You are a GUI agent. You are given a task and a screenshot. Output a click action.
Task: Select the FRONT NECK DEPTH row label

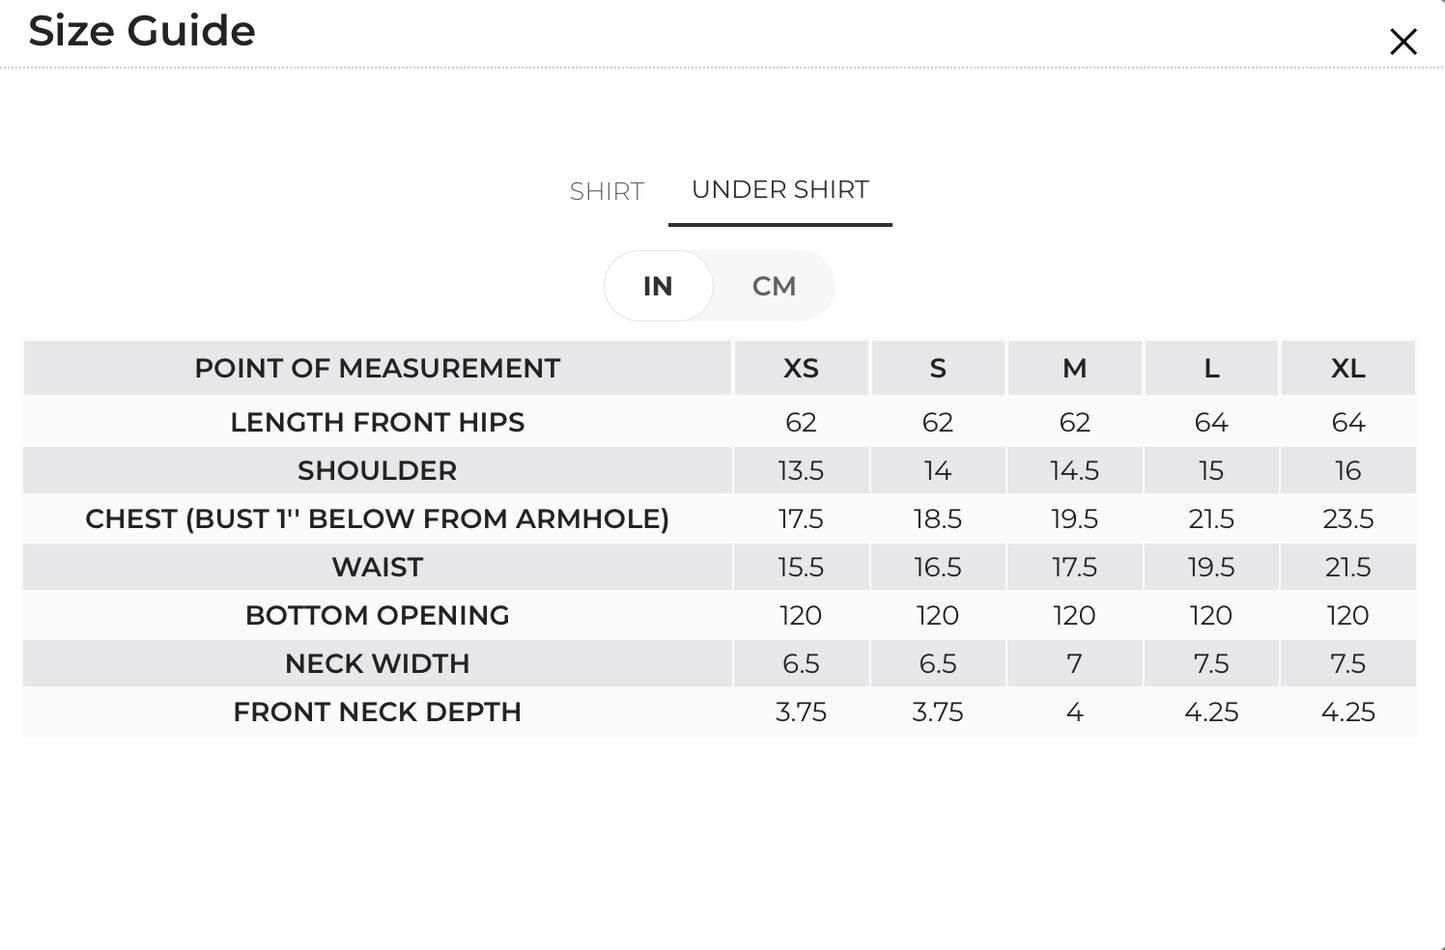click(x=377, y=712)
